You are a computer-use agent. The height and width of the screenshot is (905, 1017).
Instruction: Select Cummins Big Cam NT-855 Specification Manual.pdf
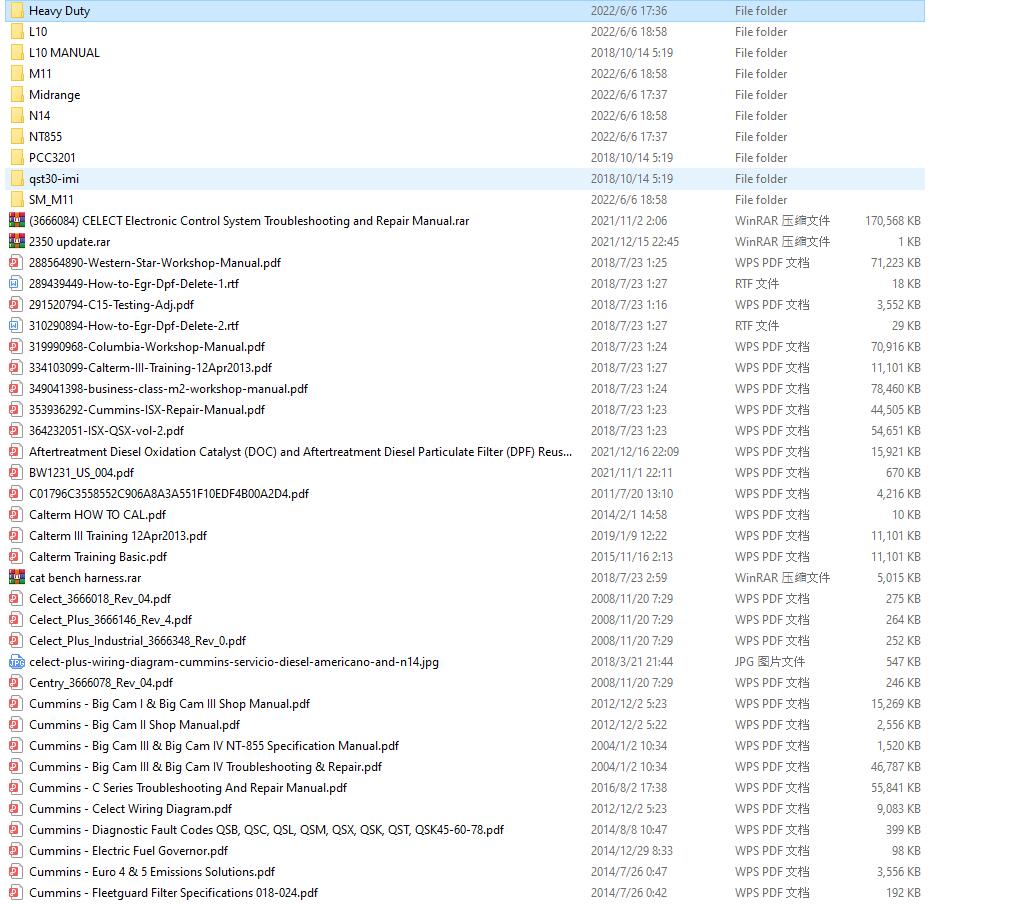214,746
